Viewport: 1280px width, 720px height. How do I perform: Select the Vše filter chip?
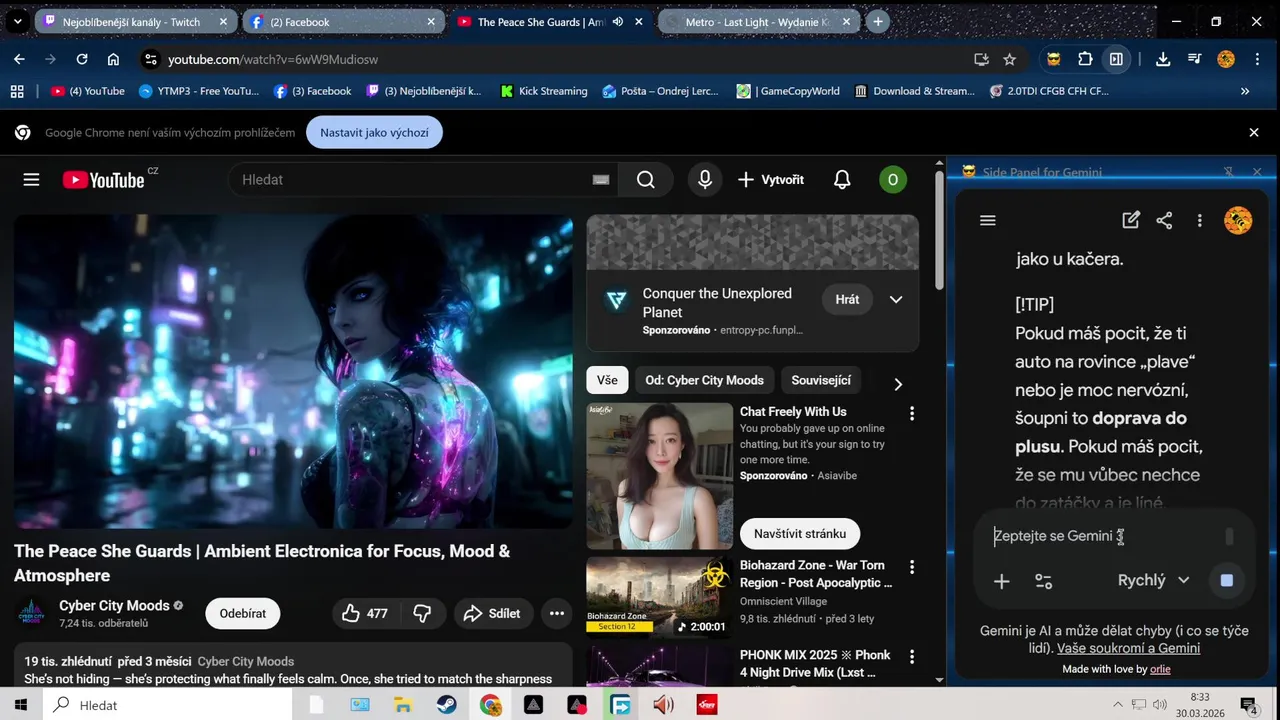point(607,380)
